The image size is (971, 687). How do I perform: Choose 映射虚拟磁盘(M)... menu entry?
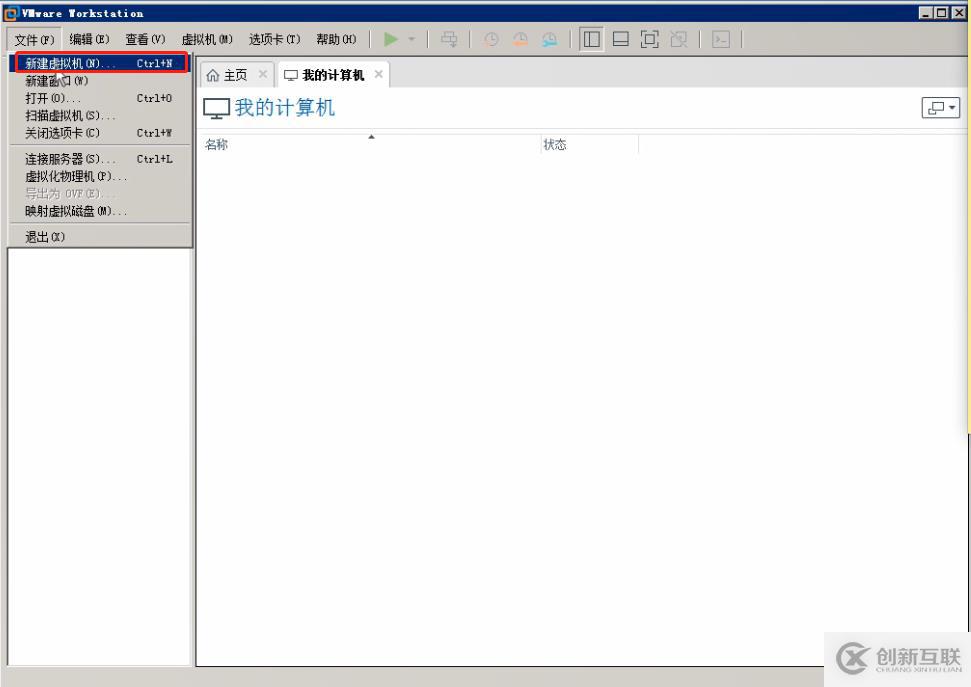[100, 211]
